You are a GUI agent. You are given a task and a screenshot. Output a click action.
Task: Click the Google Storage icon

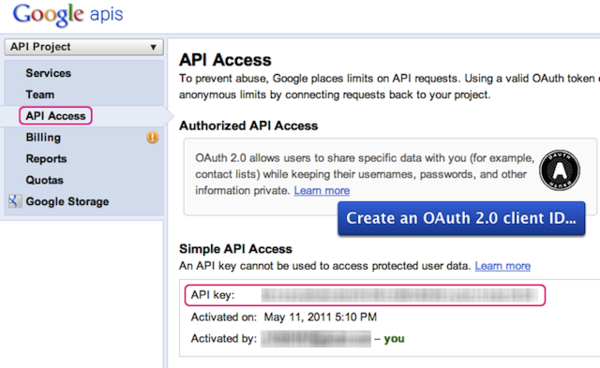point(14,201)
